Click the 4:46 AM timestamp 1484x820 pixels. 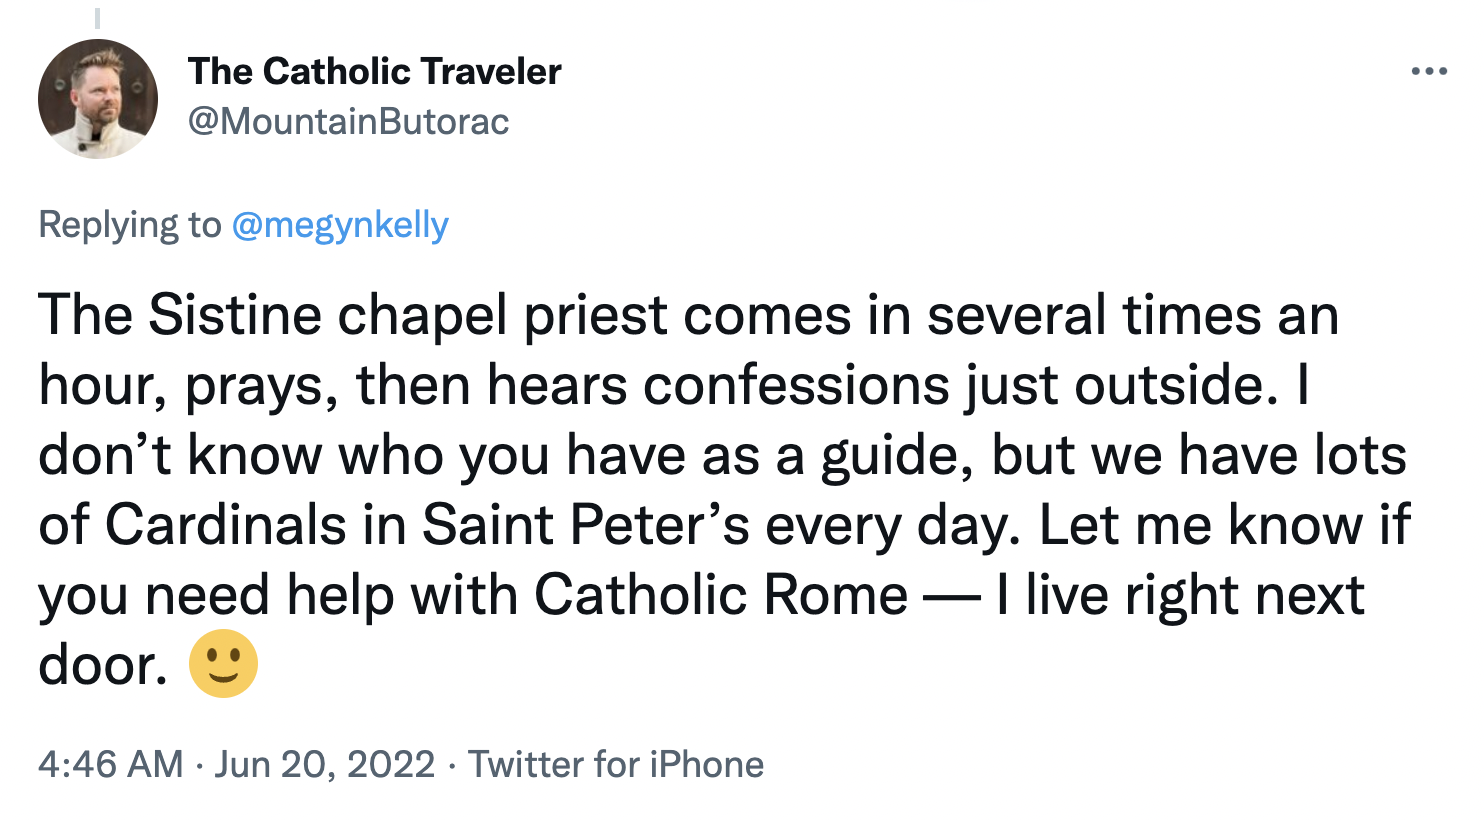click(110, 764)
